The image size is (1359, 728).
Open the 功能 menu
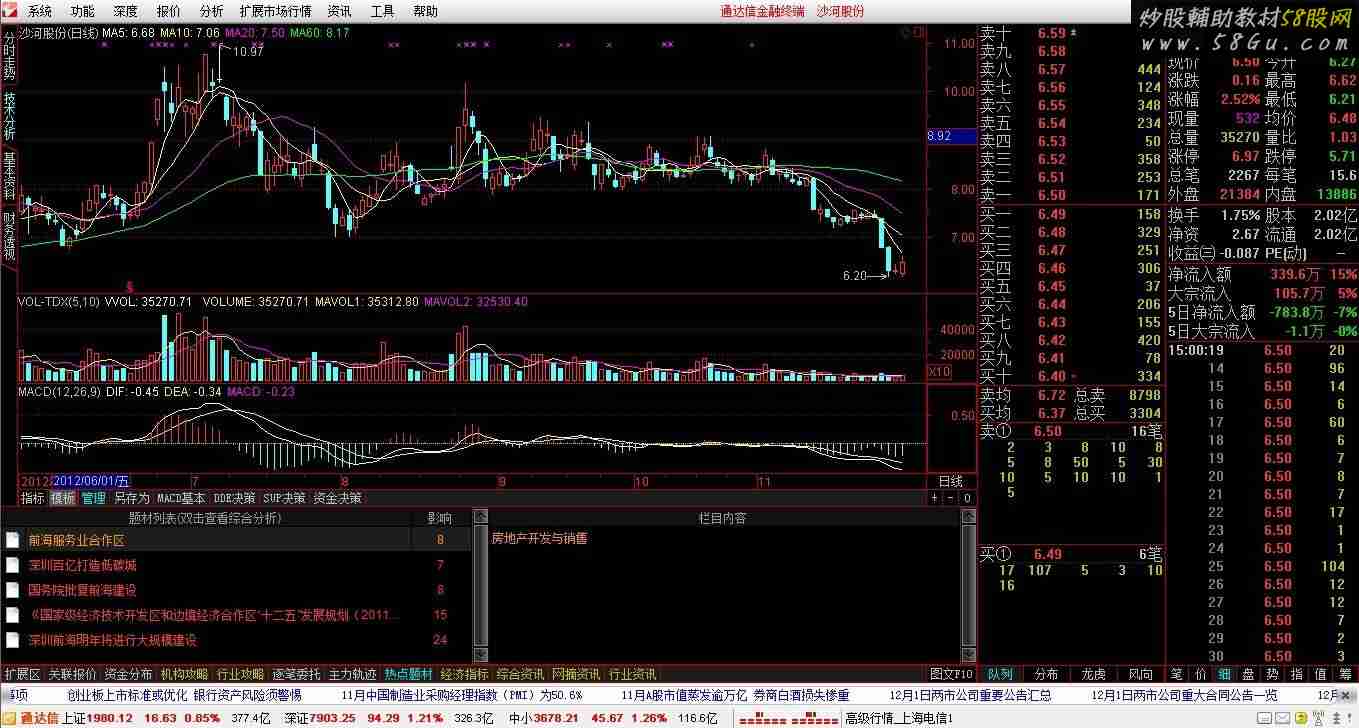pyautogui.click(x=83, y=11)
